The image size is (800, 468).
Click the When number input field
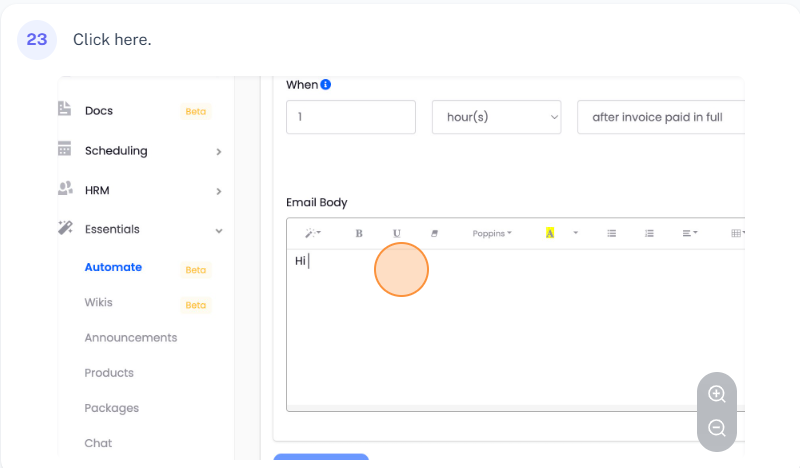click(350, 117)
